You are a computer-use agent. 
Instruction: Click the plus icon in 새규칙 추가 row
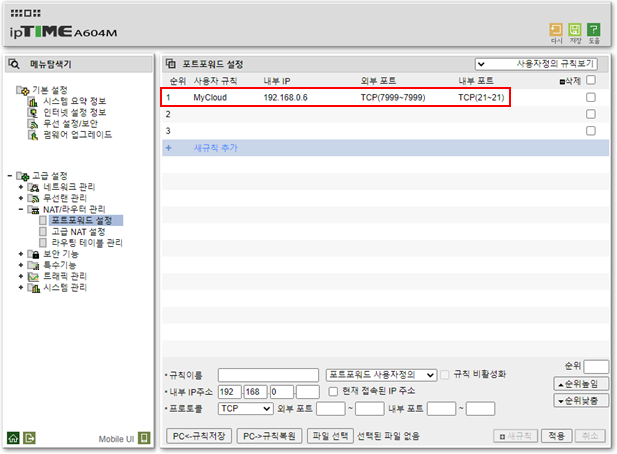168,148
